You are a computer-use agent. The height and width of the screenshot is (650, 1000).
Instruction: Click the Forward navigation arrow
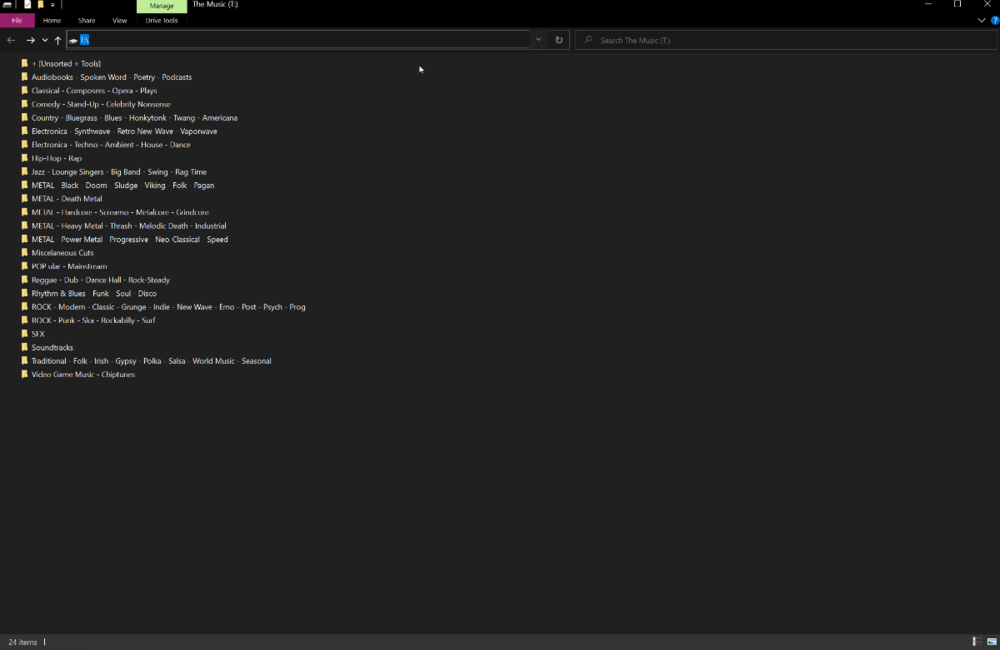(28, 40)
